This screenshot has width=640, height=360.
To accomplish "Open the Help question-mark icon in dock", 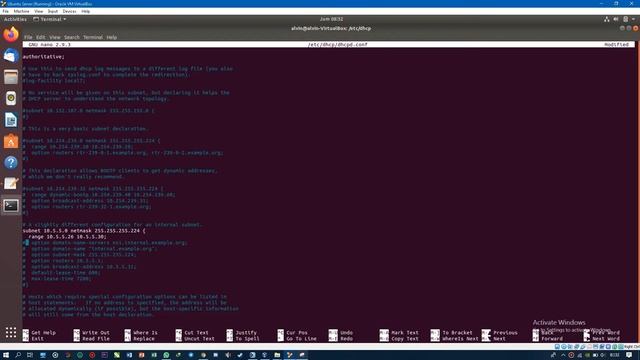I will (x=11, y=162).
